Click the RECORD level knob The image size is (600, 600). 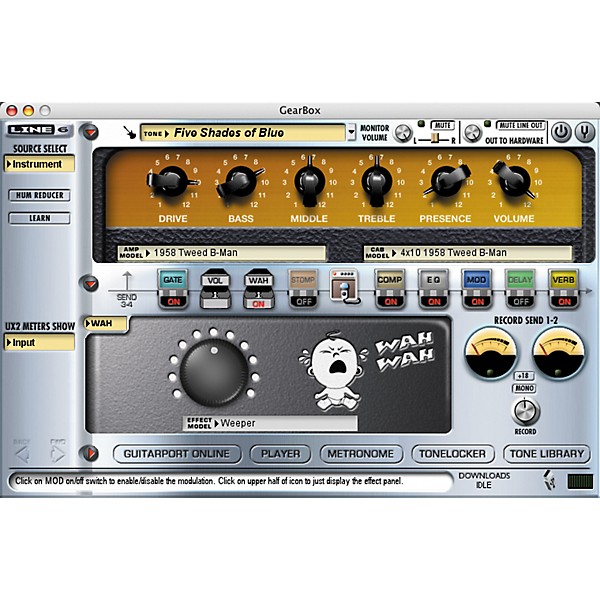click(x=526, y=411)
